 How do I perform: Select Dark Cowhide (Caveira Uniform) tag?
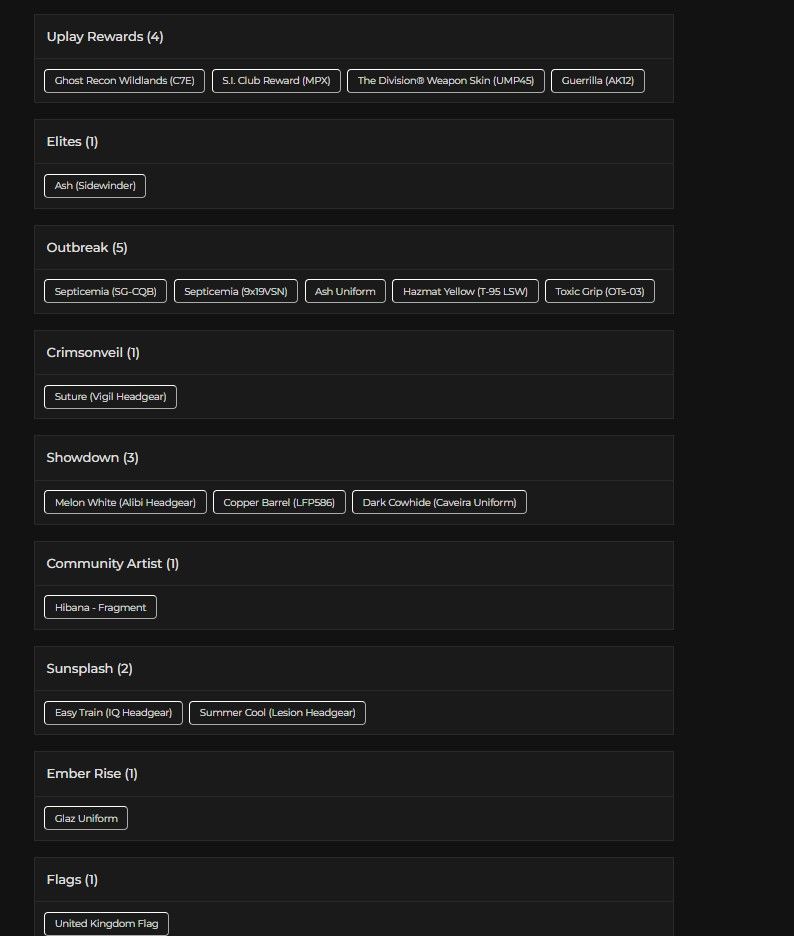[439, 503]
